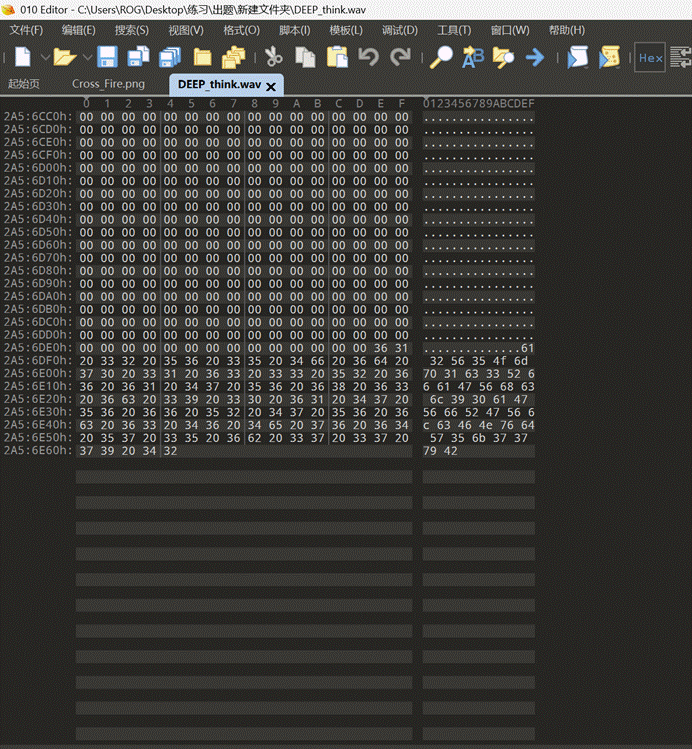Click address 2A5:6E60h row label
The width and height of the screenshot is (692, 749).
coord(38,450)
